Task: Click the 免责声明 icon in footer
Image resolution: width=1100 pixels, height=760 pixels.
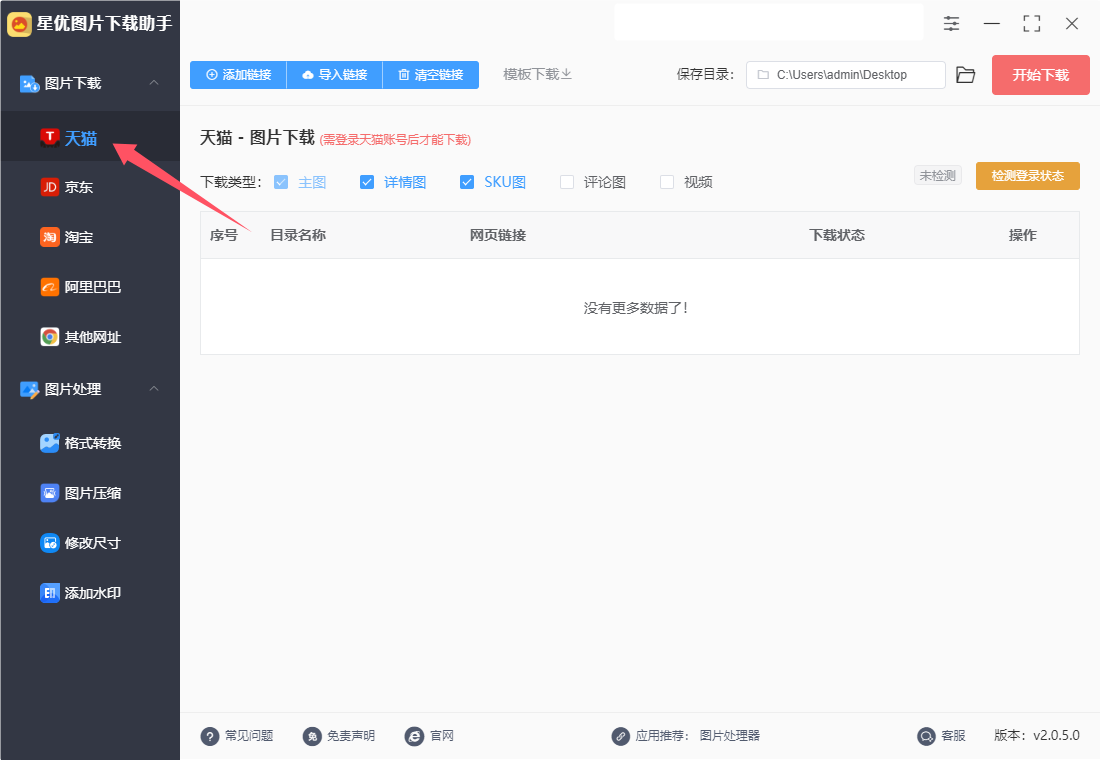Action: [x=312, y=736]
